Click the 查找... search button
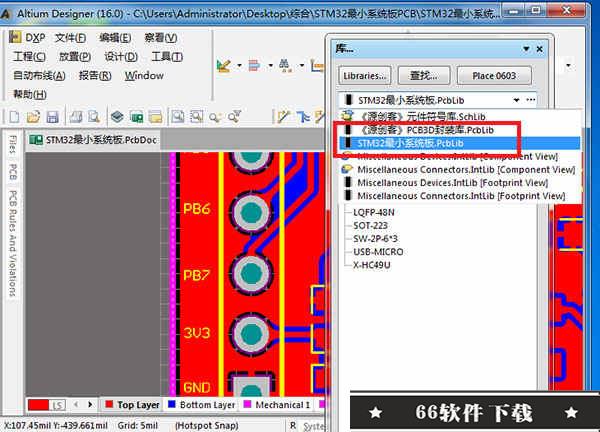The width and height of the screenshot is (600, 432). click(424, 76)
